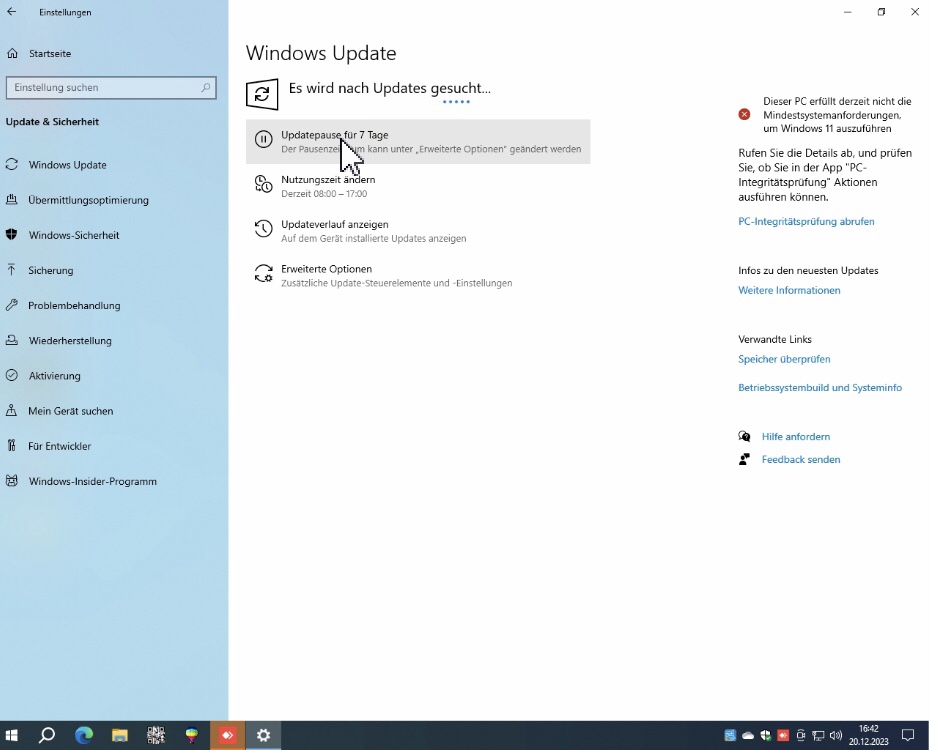Click the update refresh status icon
The width and height of the screenshot is (929, 750).
coord(262,94)
